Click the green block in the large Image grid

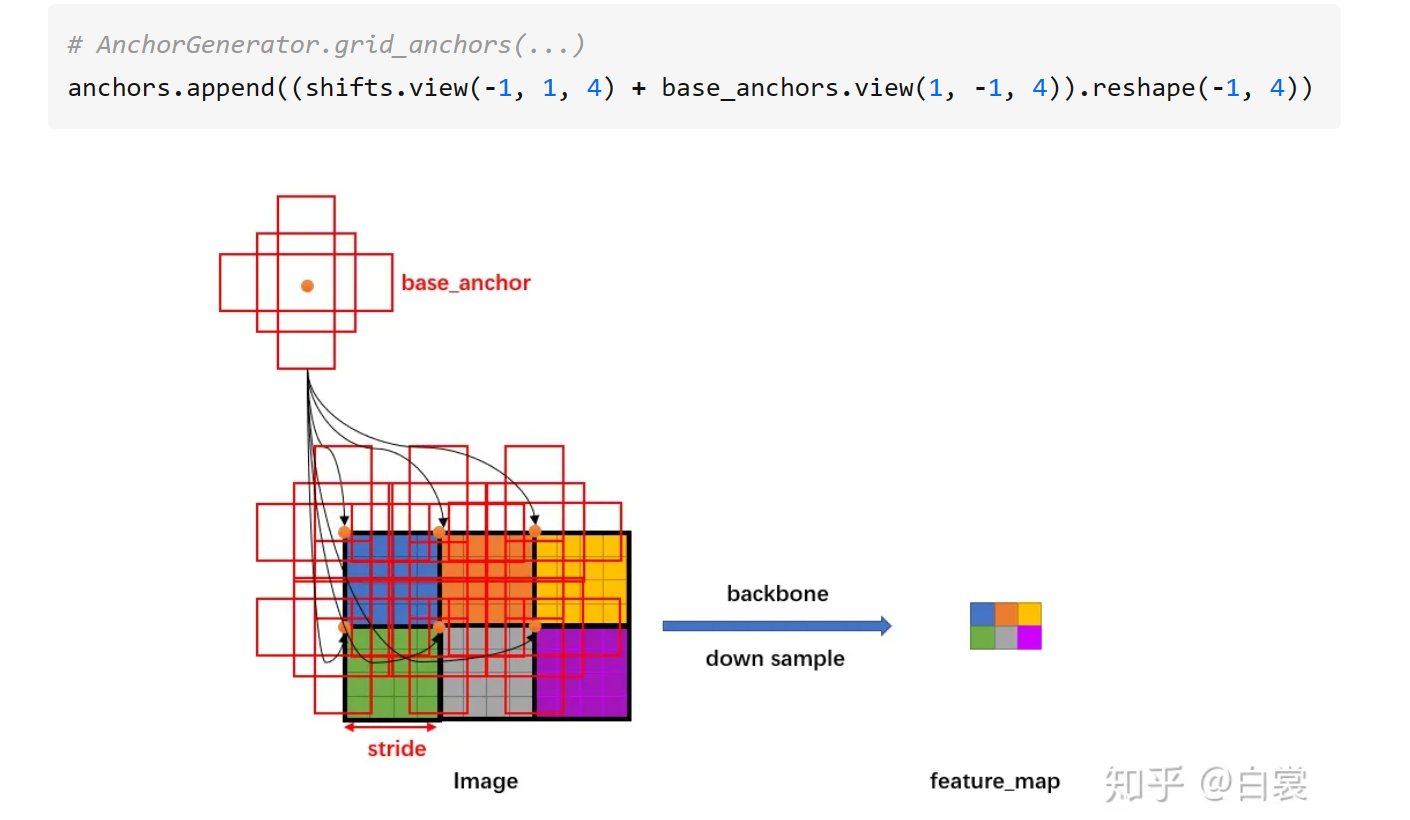tap(400, 690)
